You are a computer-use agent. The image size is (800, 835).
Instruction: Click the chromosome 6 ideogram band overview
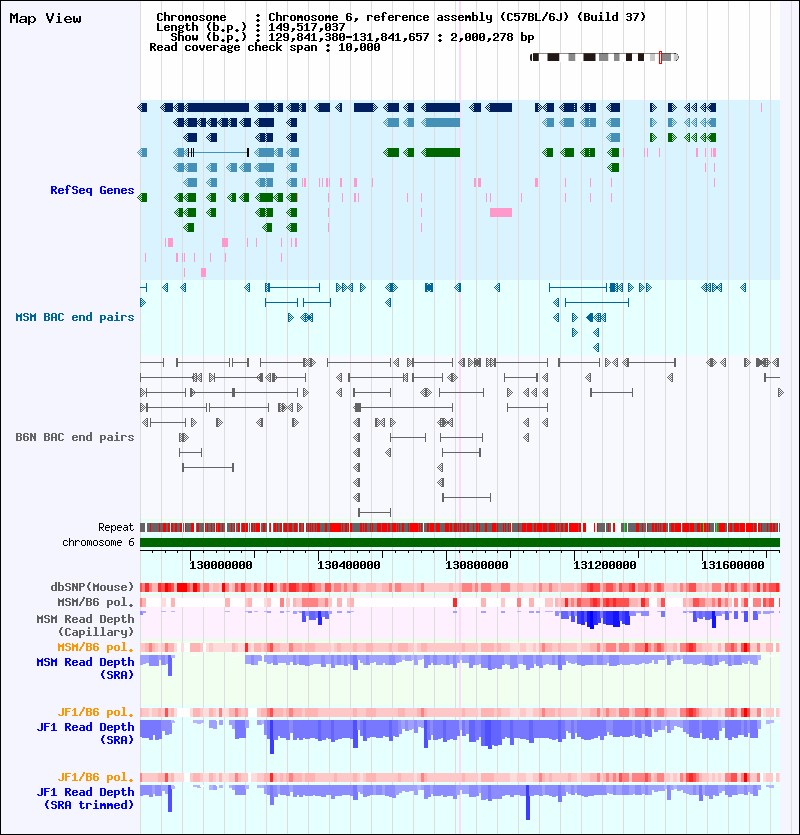[x=605, y=57]
